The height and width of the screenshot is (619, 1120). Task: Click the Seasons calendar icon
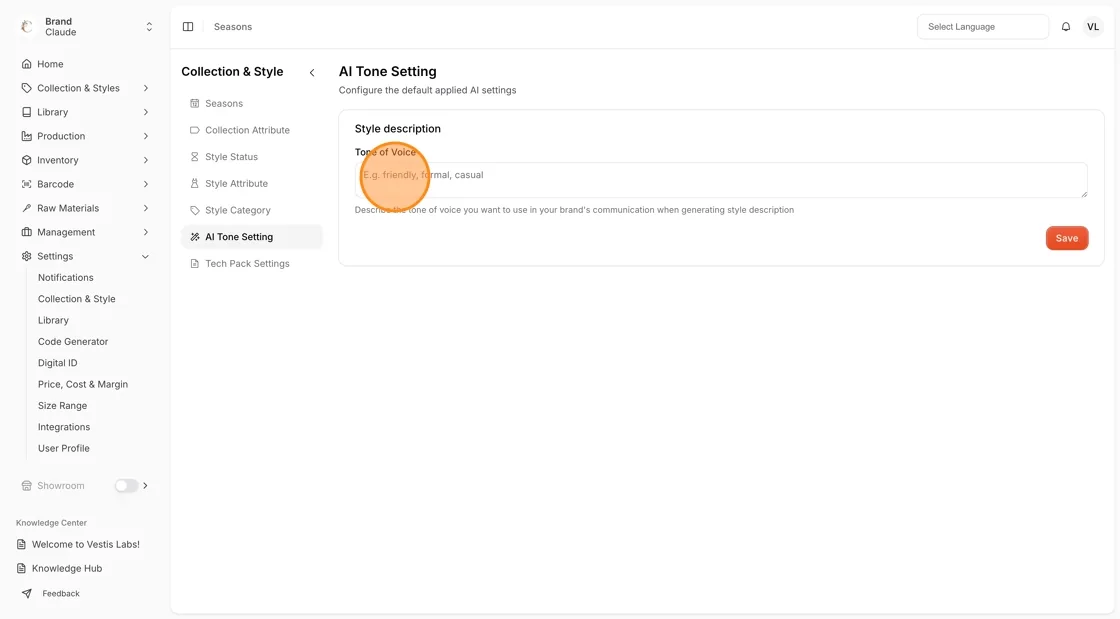[194, 104]
